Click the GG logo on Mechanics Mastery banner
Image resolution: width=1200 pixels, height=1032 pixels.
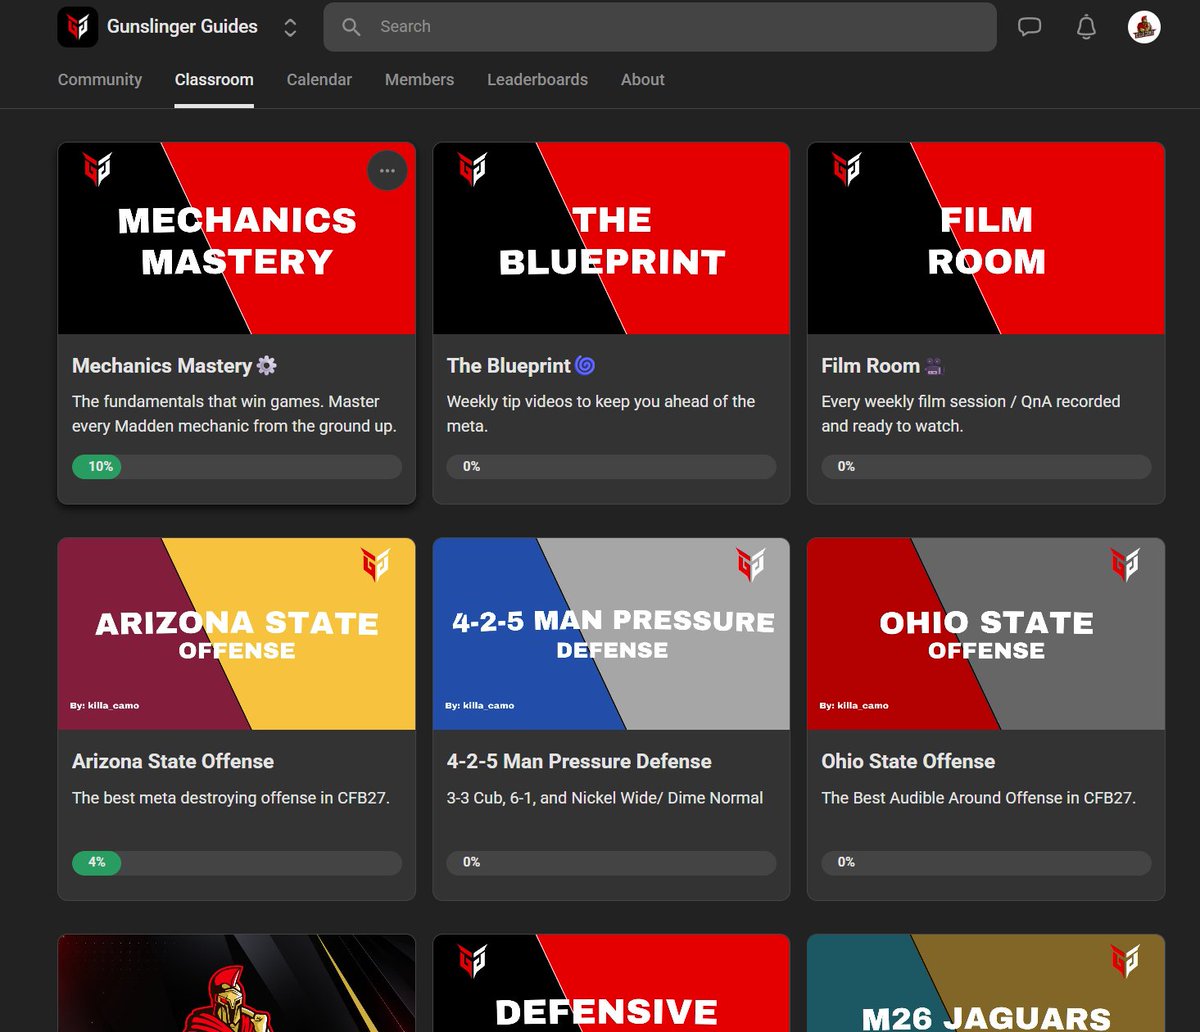point(97,170)
